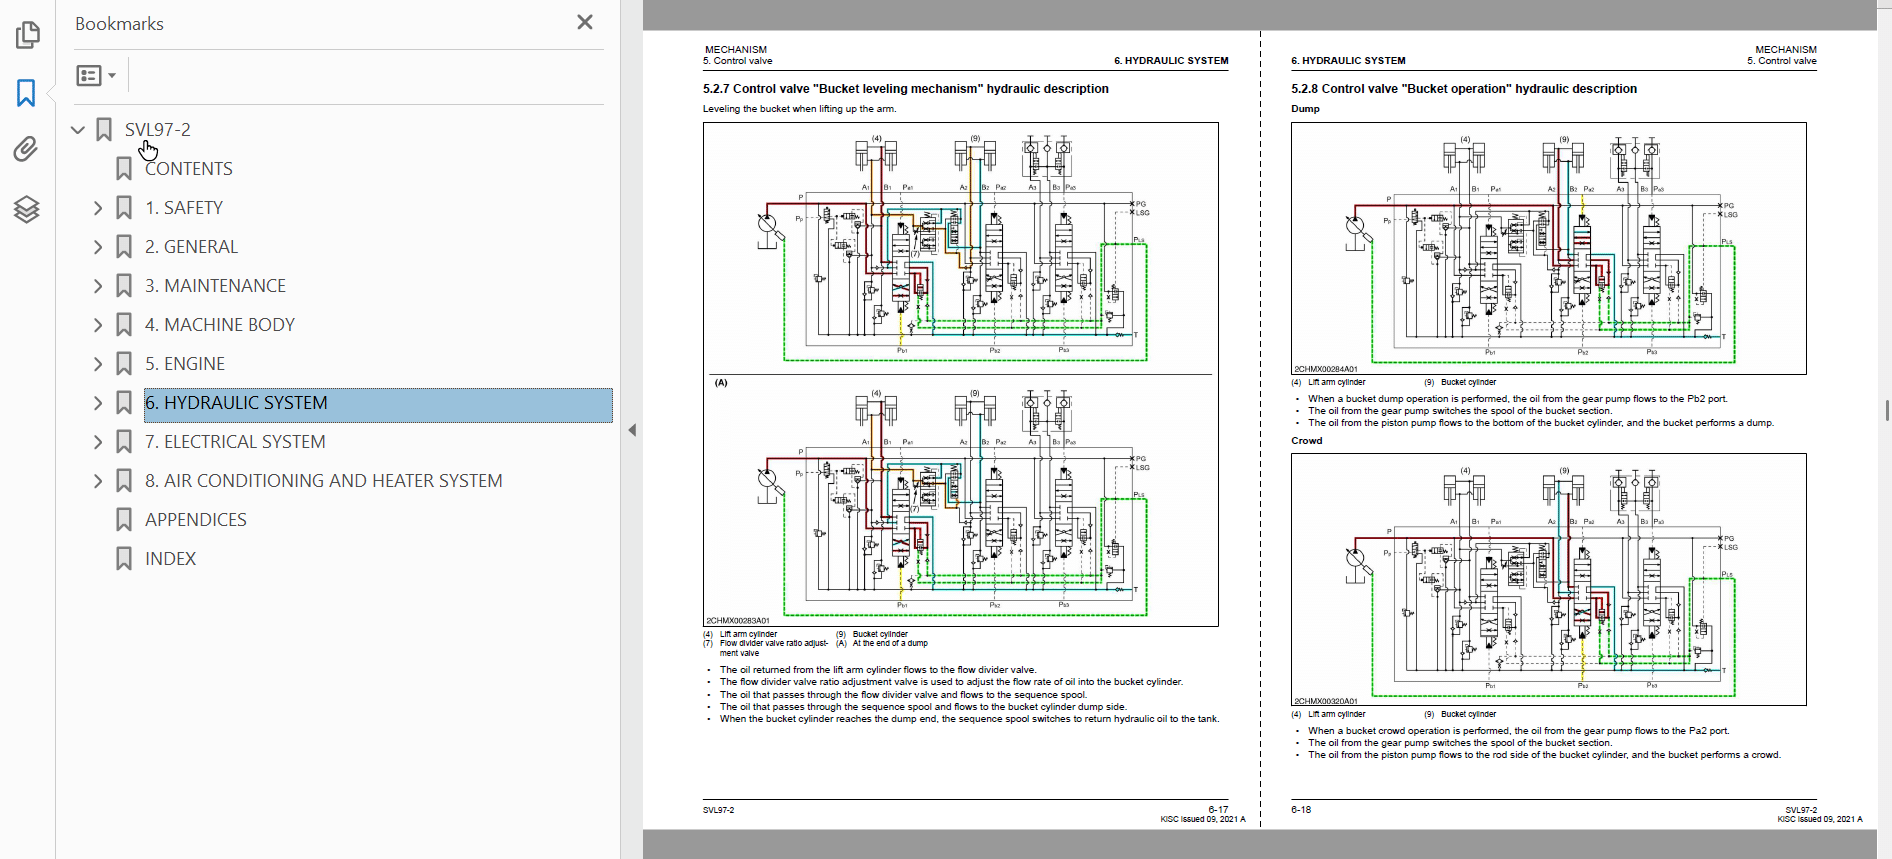Navigate to 7. ELECTRICAL SYSTEM bookmark
This screenshot has width=1892, height=859.
click(x=235, y=442)
